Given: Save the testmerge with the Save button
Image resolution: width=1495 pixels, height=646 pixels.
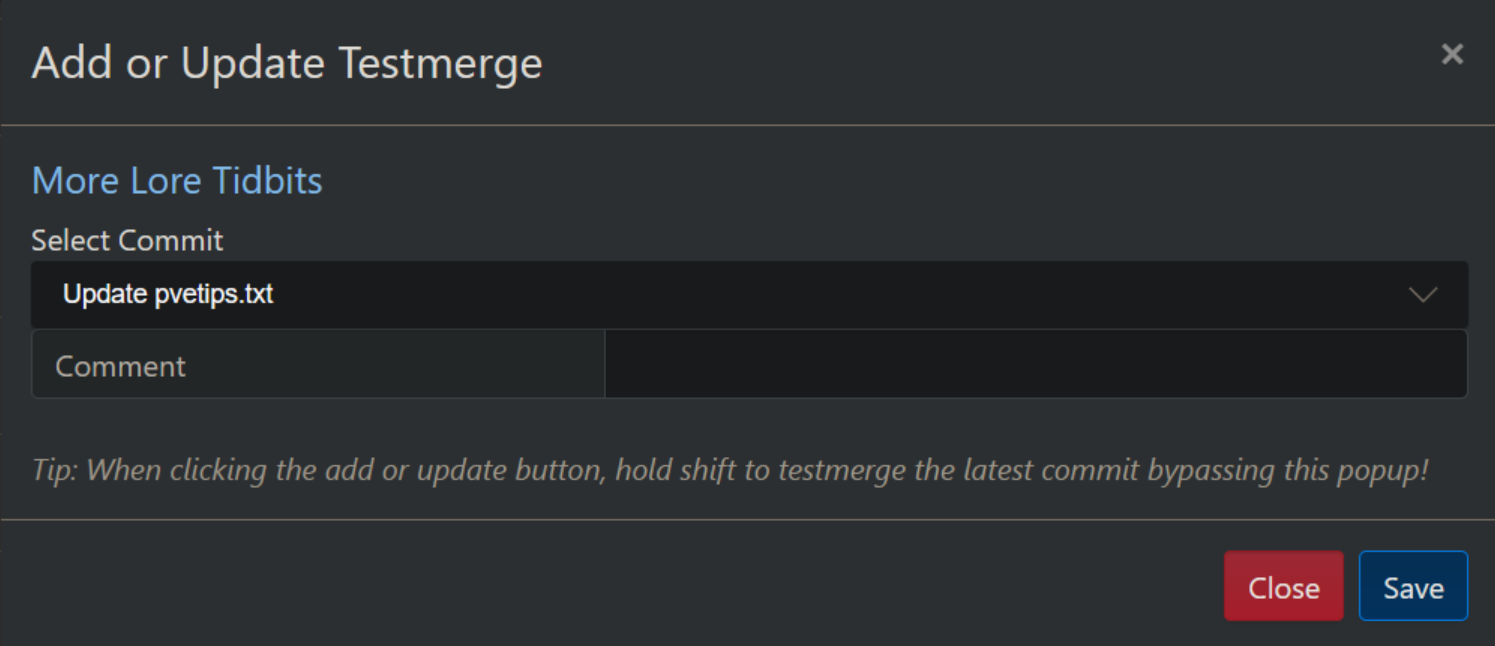Looking at the screenshot, I should point(1412,587).
